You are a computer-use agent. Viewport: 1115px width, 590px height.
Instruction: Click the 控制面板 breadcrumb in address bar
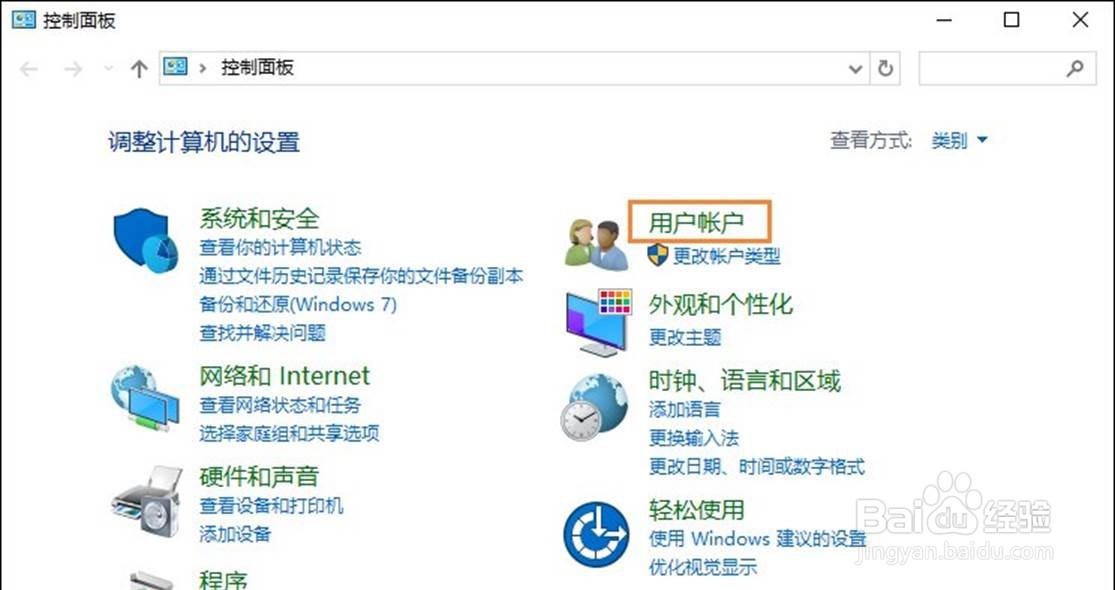click(257, 68)
